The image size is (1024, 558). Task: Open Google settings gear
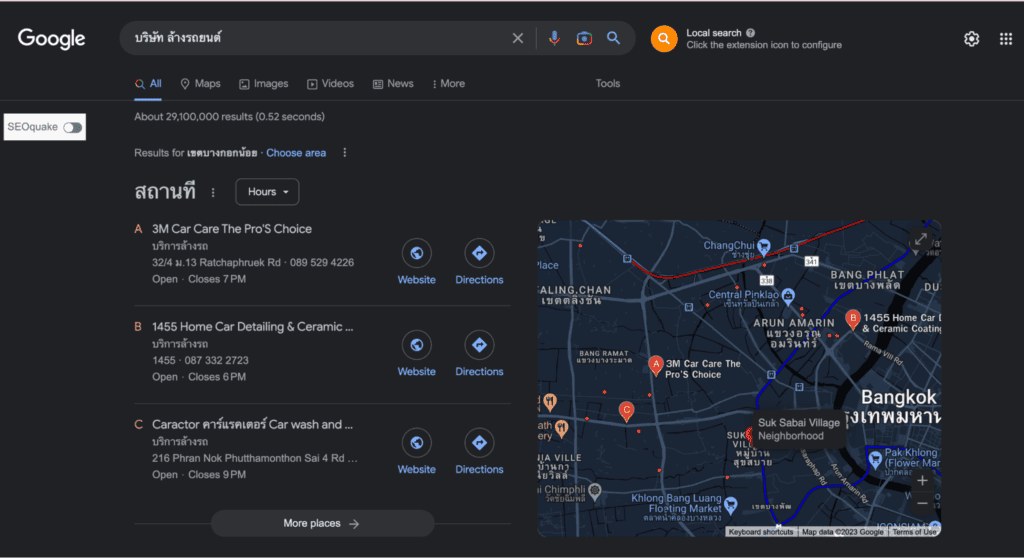tap(971, 39)
